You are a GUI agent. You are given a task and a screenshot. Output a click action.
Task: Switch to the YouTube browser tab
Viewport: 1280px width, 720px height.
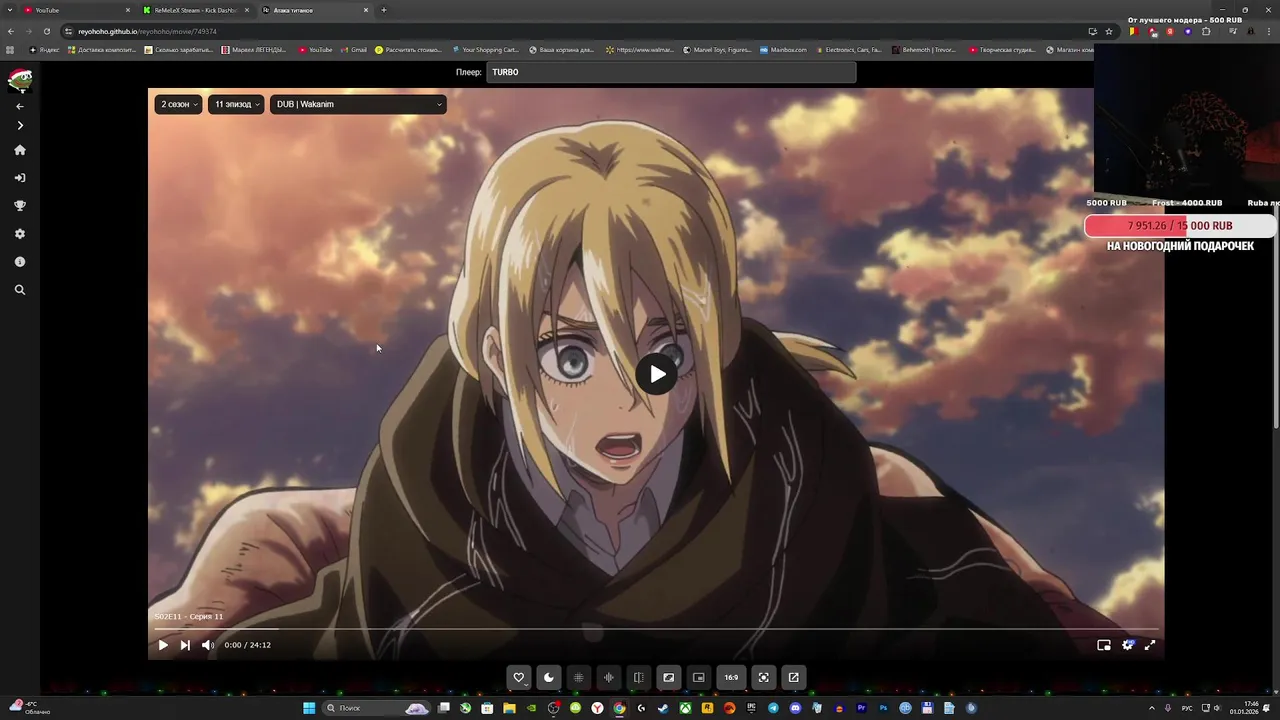(75, 10)
